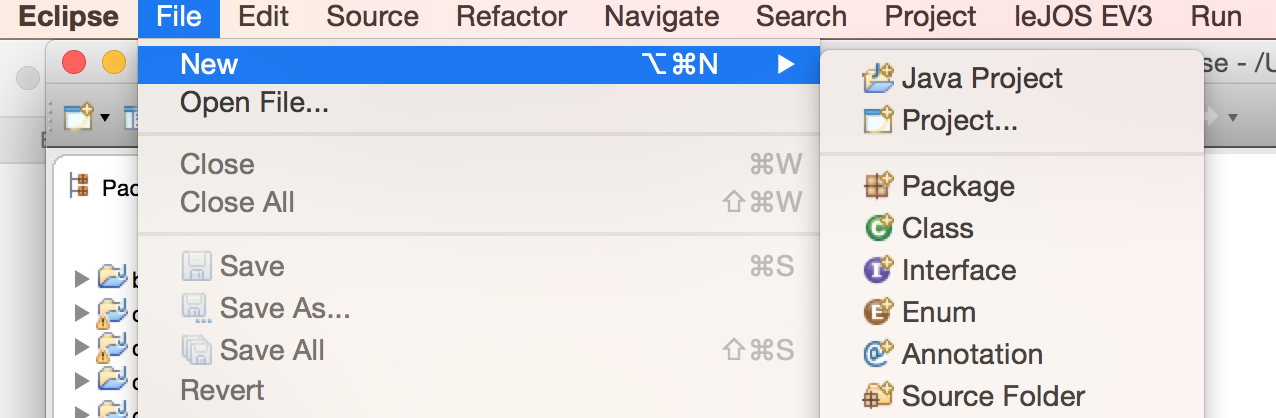Open the Refactor menu
Viewport: 1276px width, 418px height.
[511, 17]
